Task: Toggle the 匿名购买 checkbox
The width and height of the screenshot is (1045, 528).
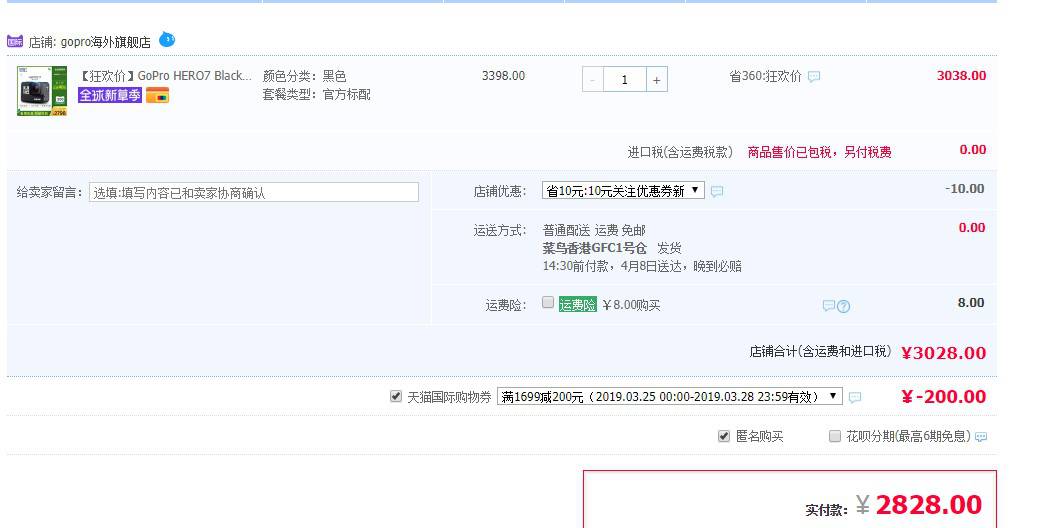Action: (724, 436)
